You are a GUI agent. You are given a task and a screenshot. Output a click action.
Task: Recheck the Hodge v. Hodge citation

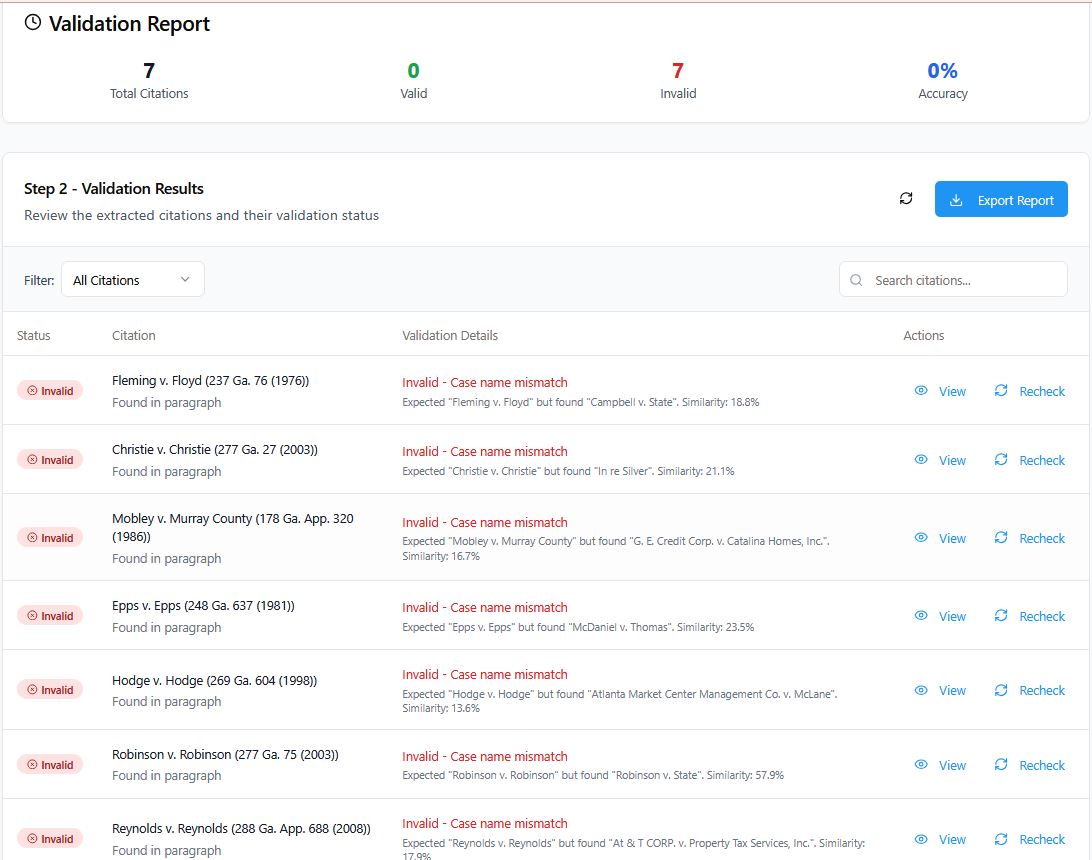[1029, 690]
